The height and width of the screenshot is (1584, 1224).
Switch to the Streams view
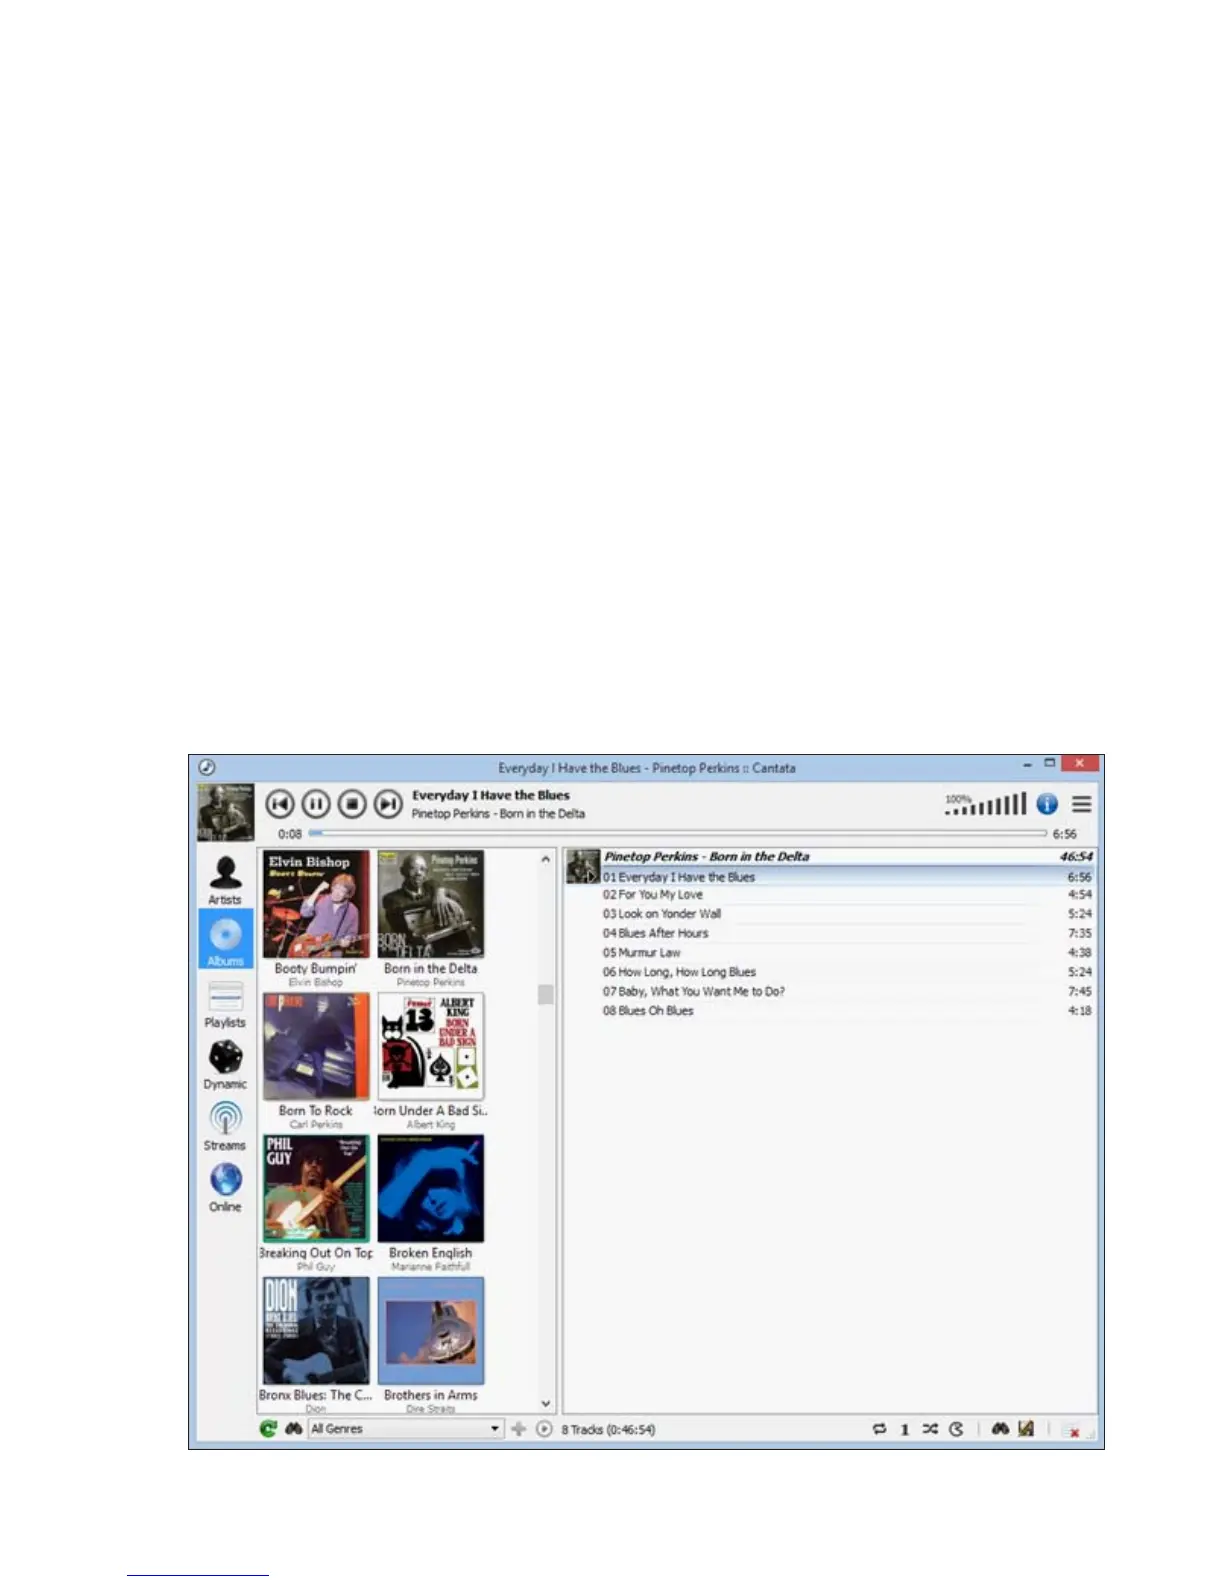(x=226, y=1126)
